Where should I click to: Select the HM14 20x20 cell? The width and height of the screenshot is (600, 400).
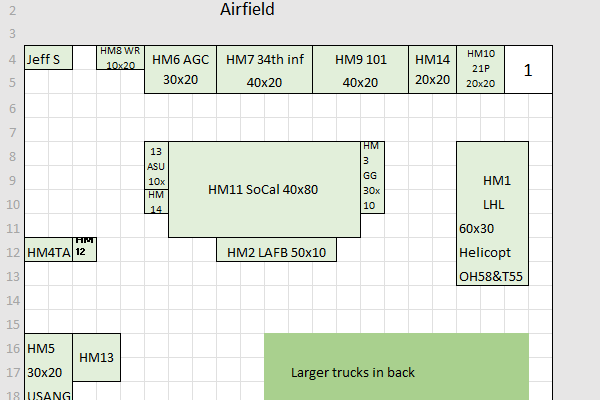[x=432, y=69]
